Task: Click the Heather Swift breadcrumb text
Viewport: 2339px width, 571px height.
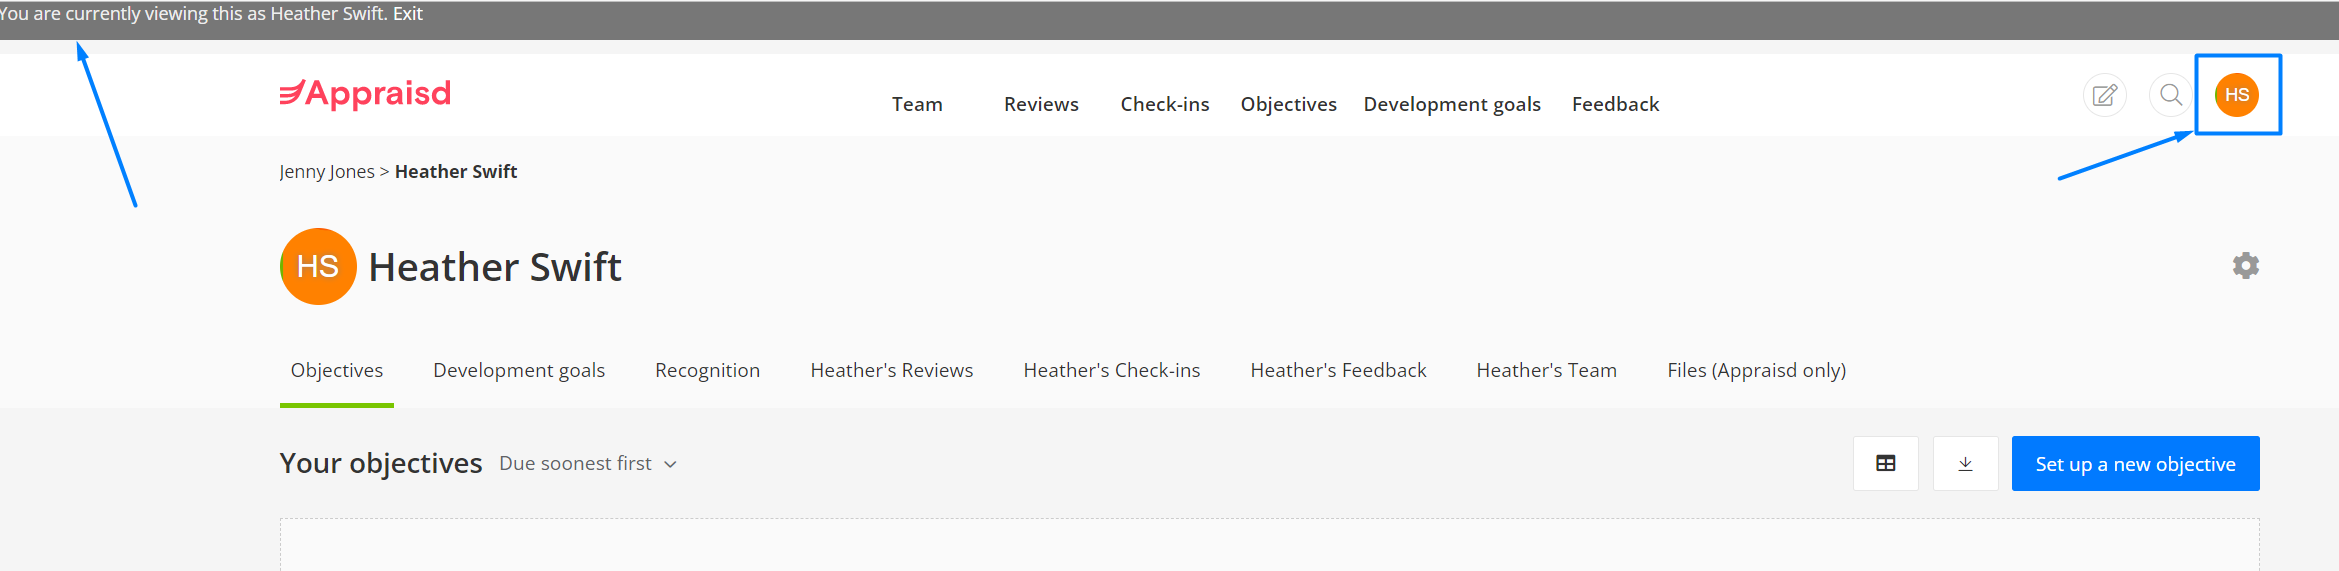Action: (x=456, y=171)
